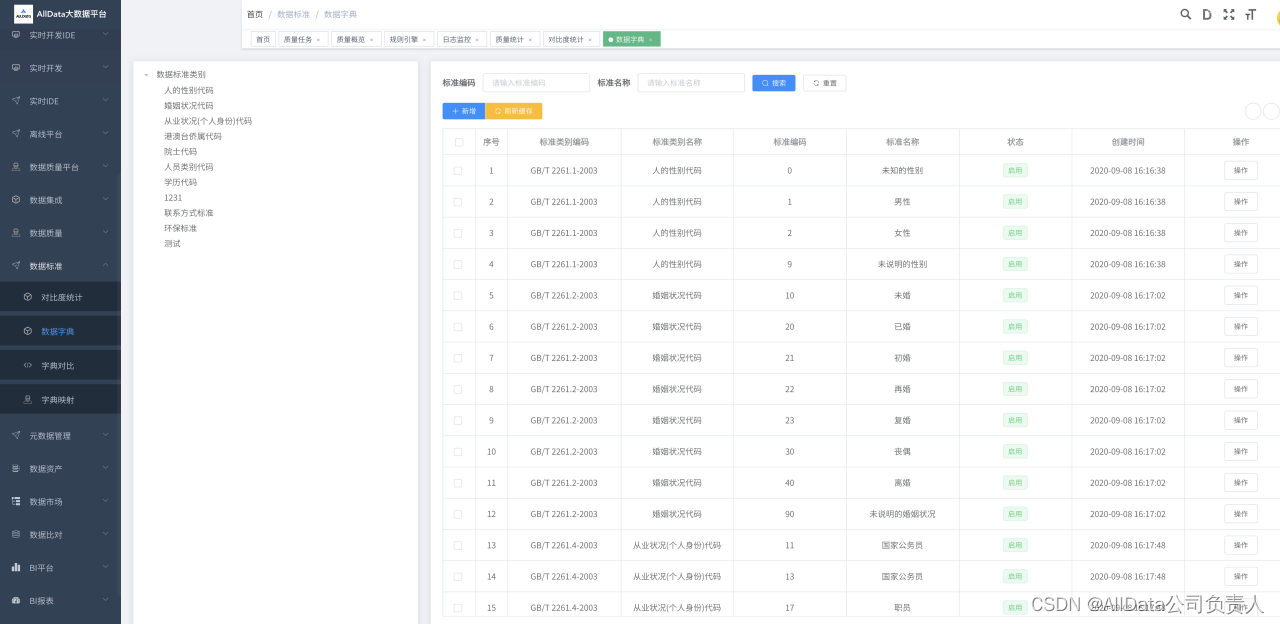Open the documentation D icon in header
Screen dimensions: 1280x624
(x=1207, y=14)
